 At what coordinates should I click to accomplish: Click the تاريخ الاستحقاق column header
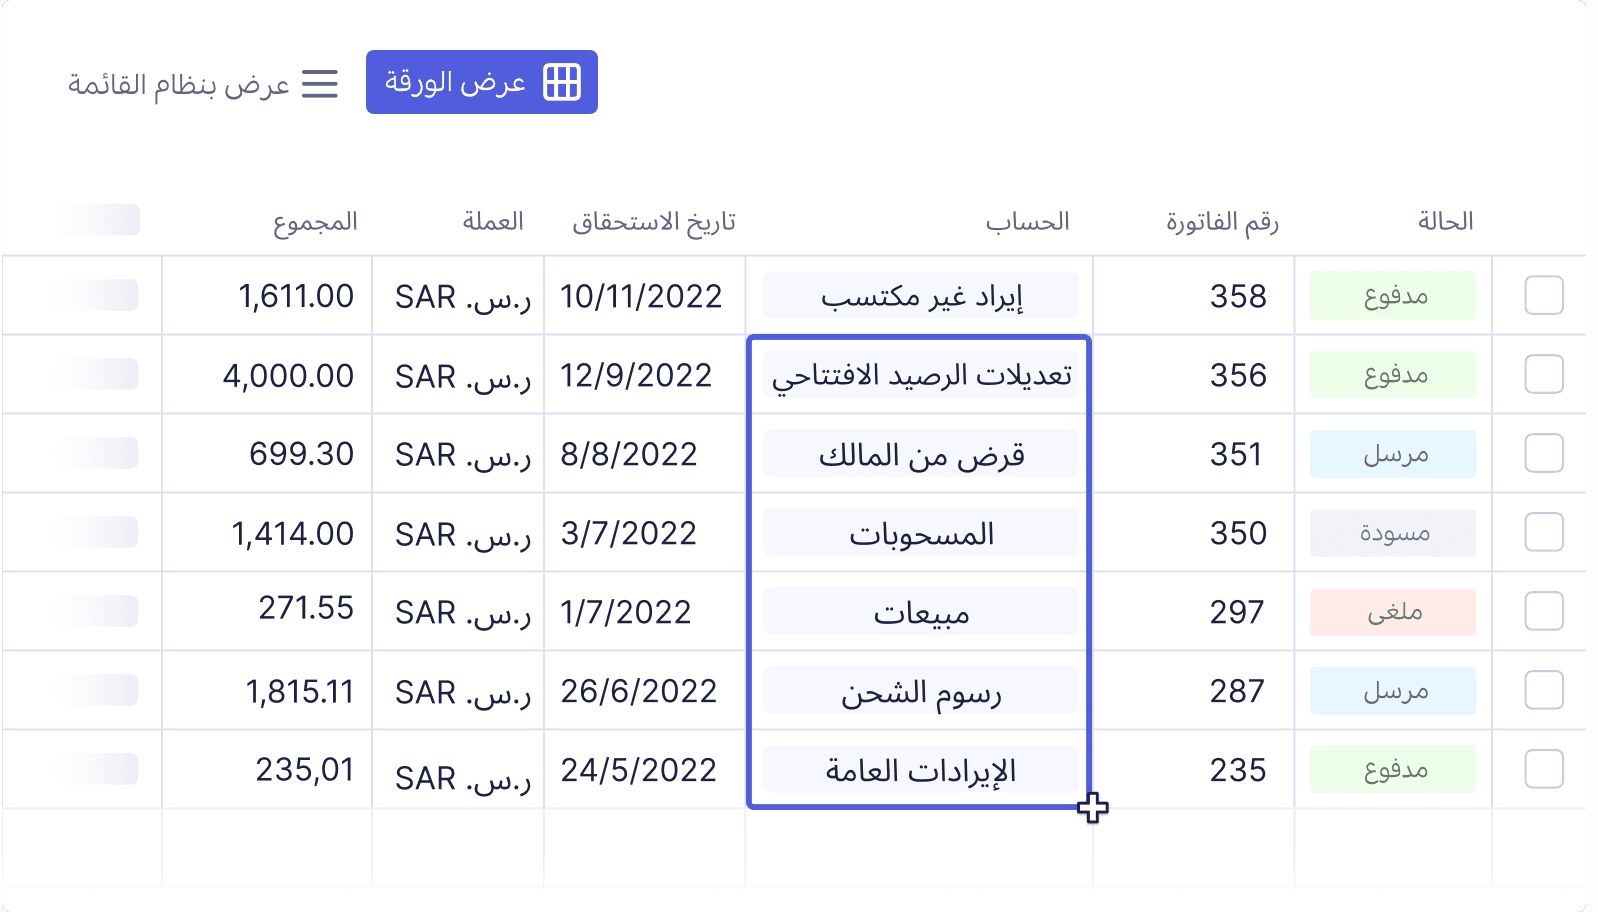pyautogui.click(x=653, y=221)
